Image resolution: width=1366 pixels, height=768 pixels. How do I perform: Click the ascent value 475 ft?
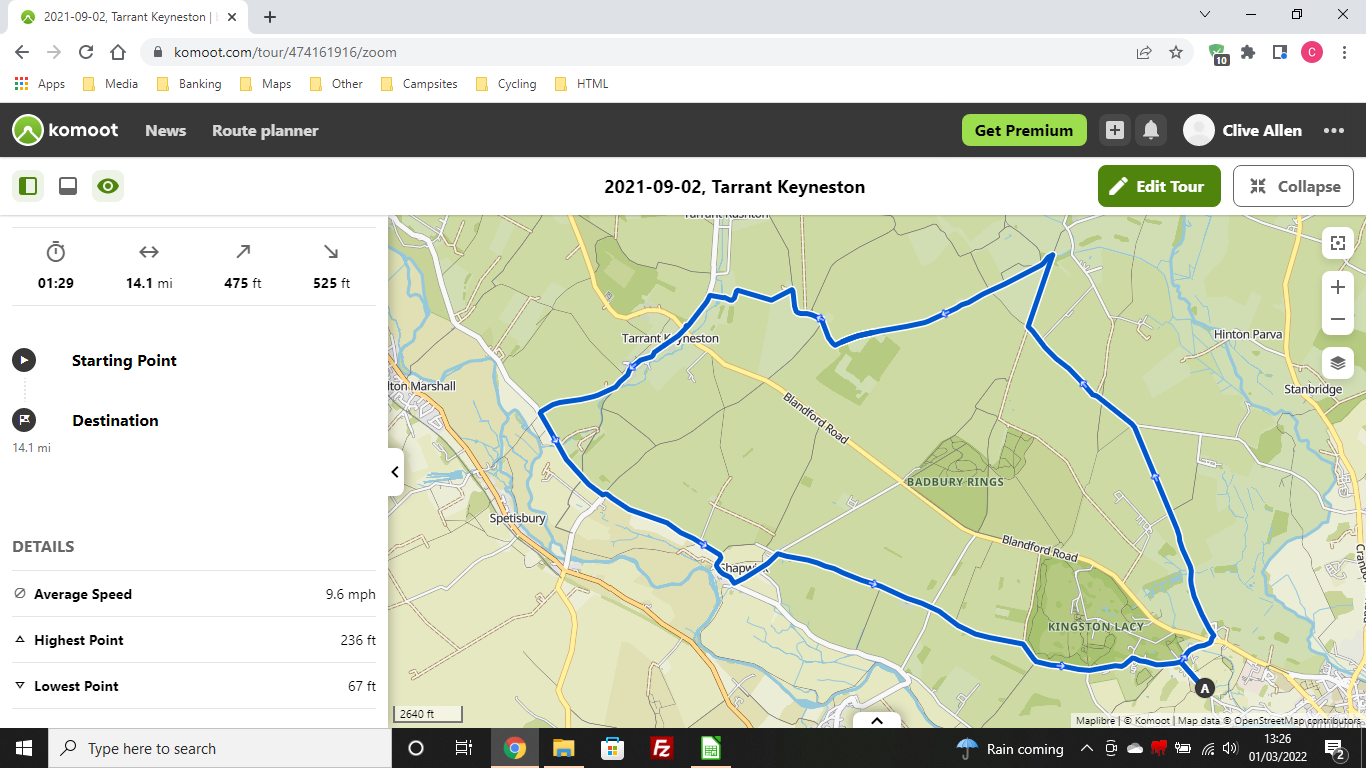[x=243, y=283]
